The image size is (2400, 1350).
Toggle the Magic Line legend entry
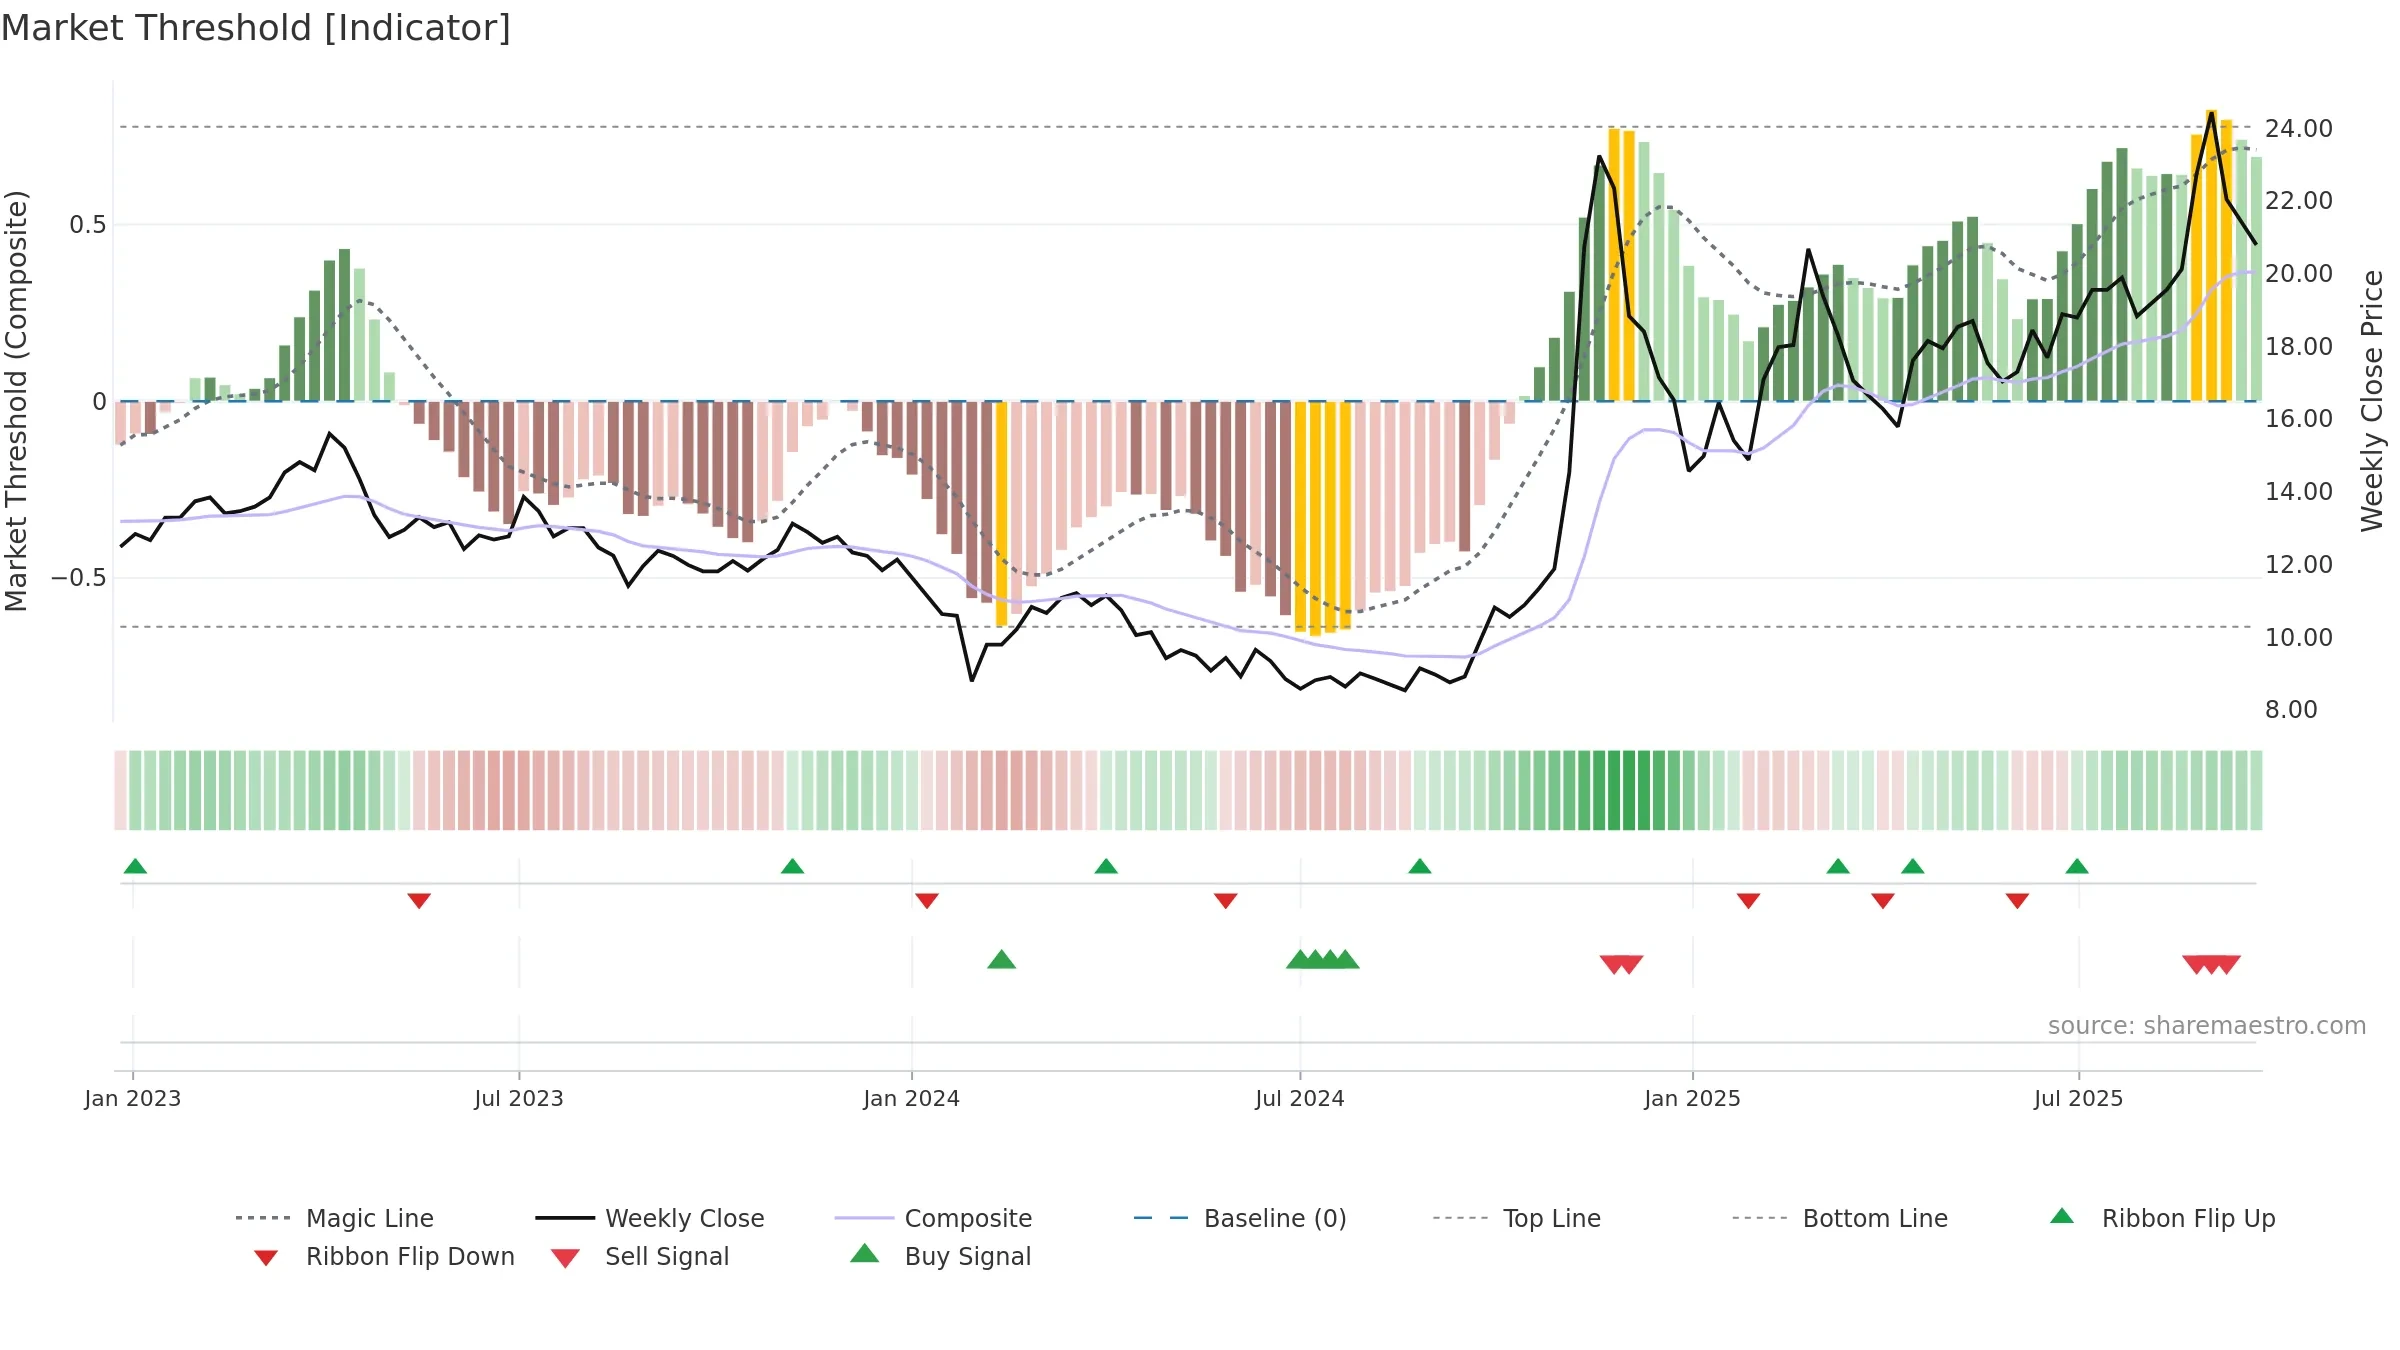coord(335,1218)
